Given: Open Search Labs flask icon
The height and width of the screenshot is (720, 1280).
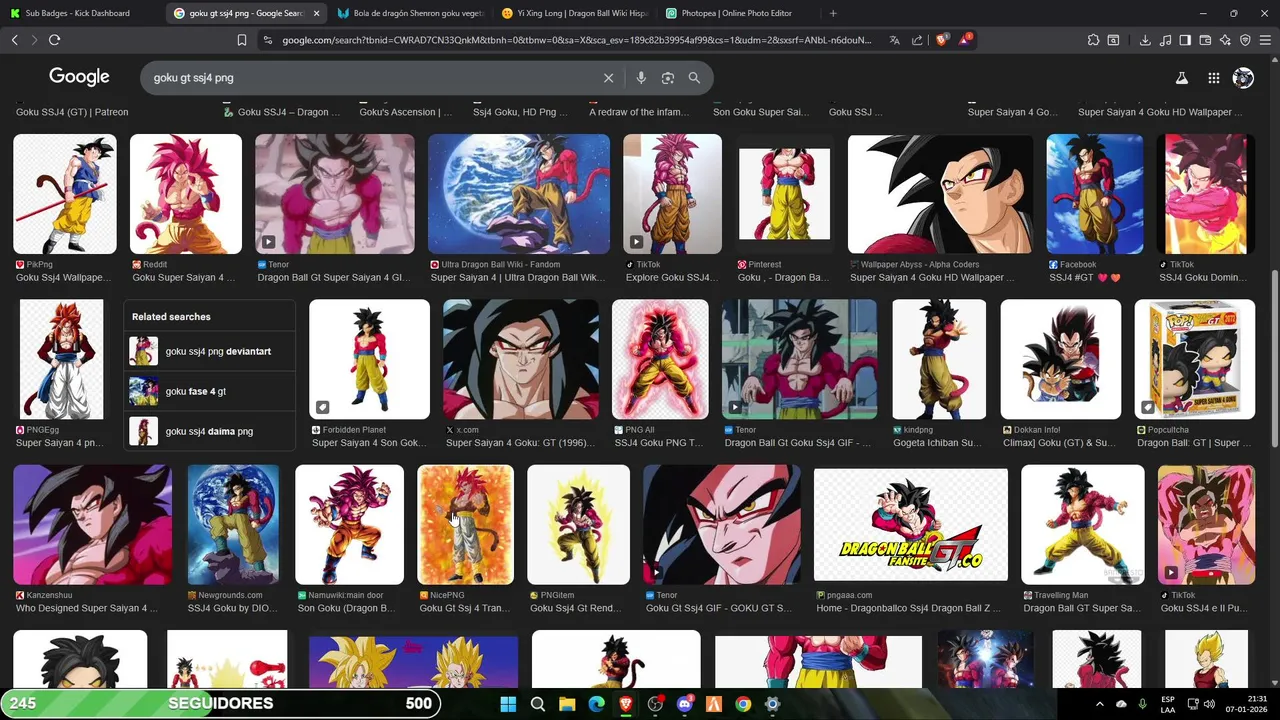Looking at the screenshot, I should (x=1181, y=78).
